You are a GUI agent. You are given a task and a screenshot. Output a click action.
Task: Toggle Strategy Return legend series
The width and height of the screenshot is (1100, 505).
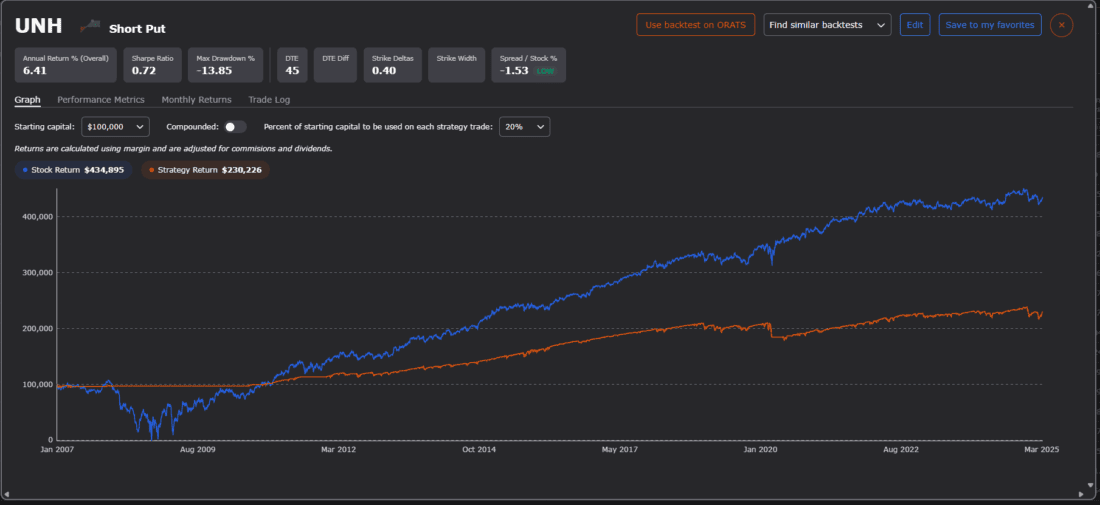click(206, 170)
